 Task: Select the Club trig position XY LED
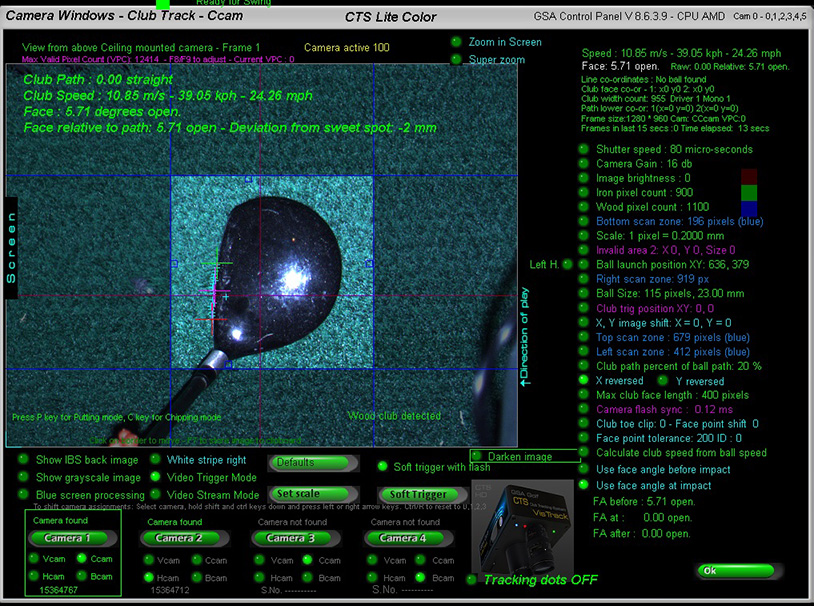[x=584, y=308]
